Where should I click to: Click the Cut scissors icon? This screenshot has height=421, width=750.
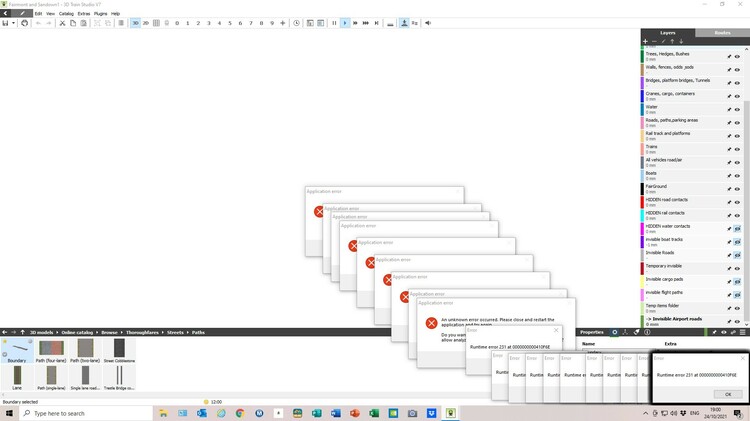62,23
